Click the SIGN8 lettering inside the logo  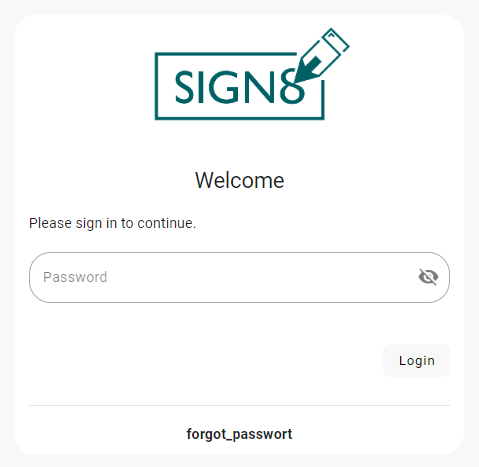coord(240,87)
